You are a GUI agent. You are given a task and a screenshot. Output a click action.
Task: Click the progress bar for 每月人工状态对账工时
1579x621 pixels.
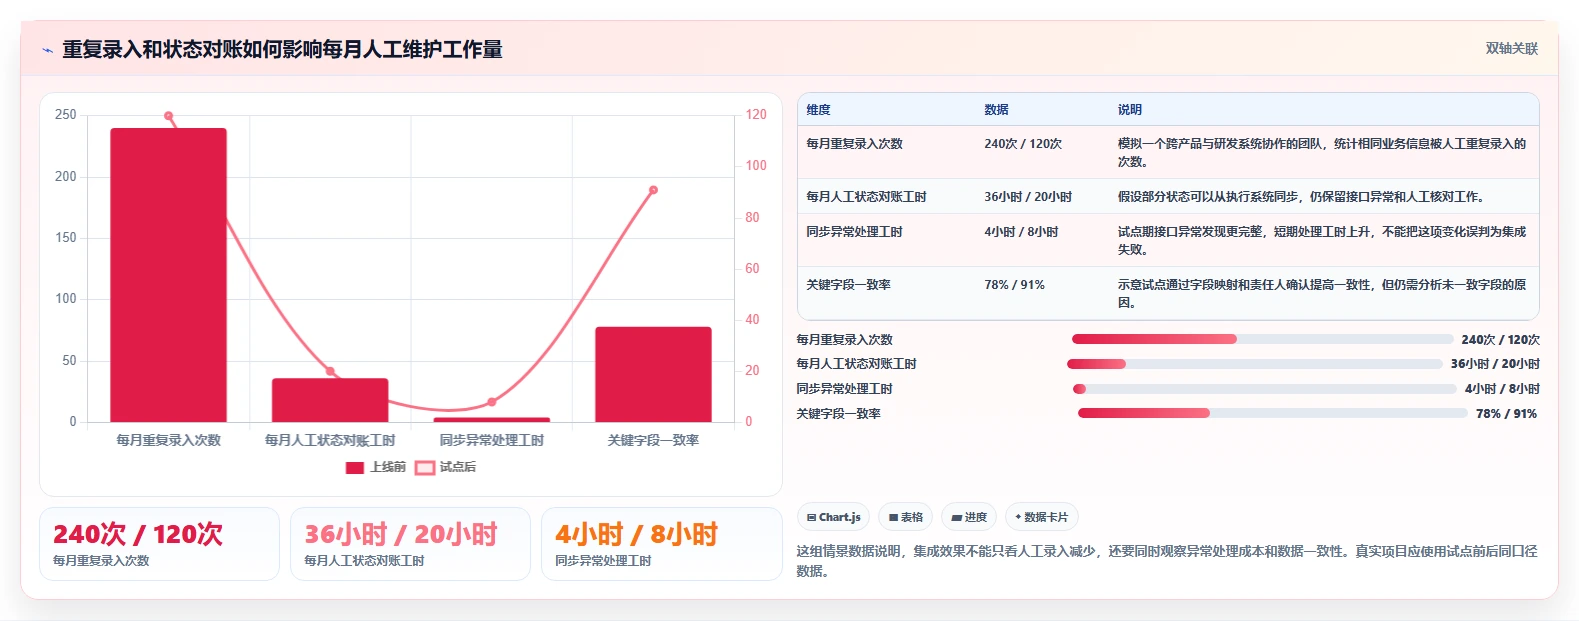(x=1255, y=364)
